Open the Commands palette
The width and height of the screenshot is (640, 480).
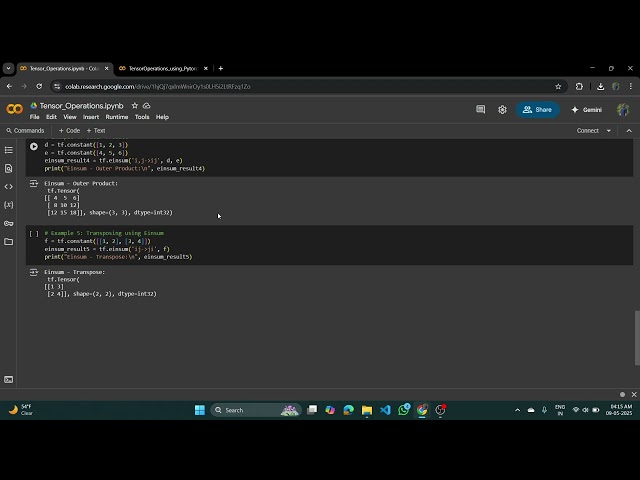[25, 131]
